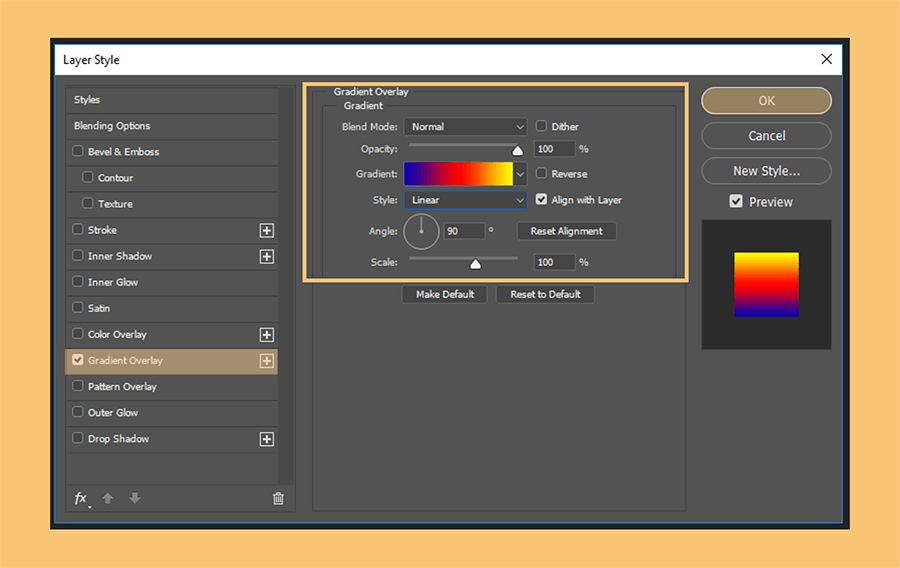Image resolution: width=900 pixels, height=568 pixels.
Task: Click the move effect down arrow
Action: click(134, 498)
